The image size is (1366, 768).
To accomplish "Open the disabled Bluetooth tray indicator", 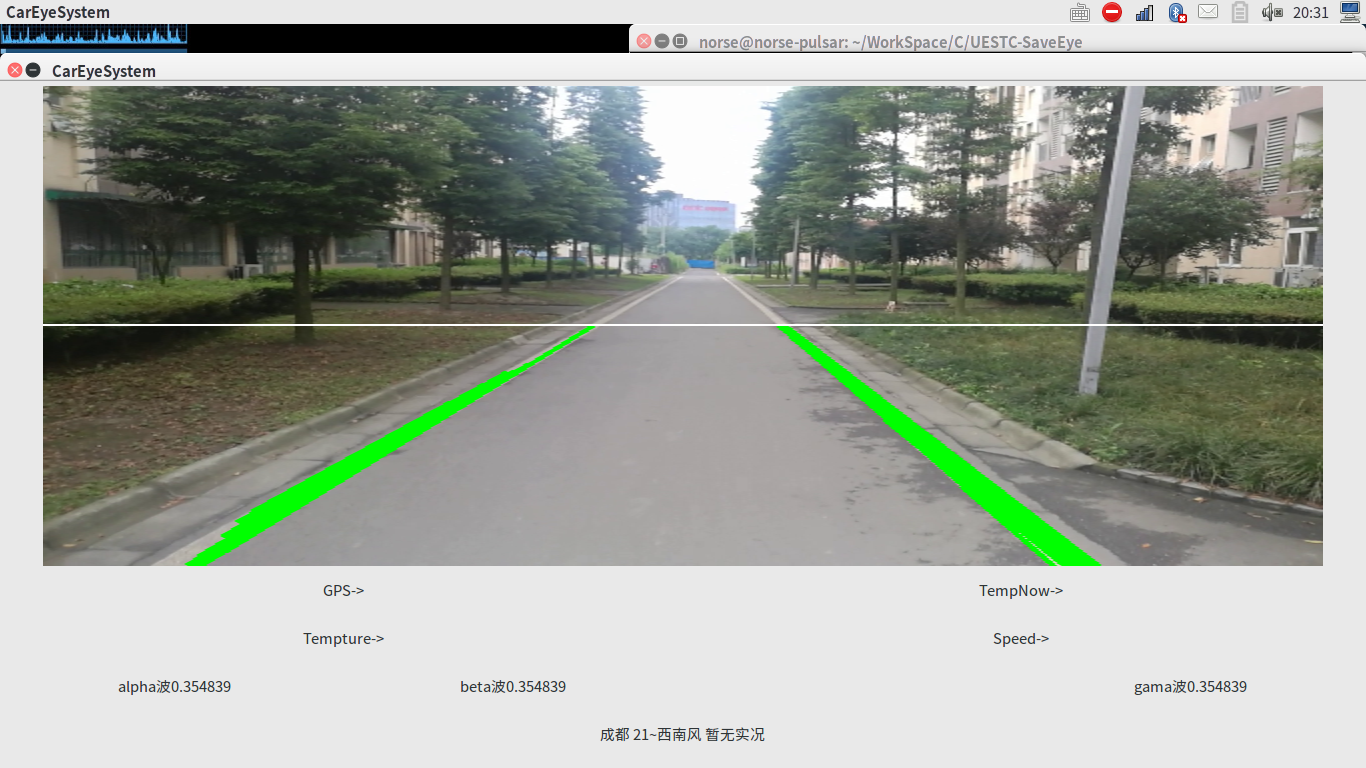I will click(1177, 12).
